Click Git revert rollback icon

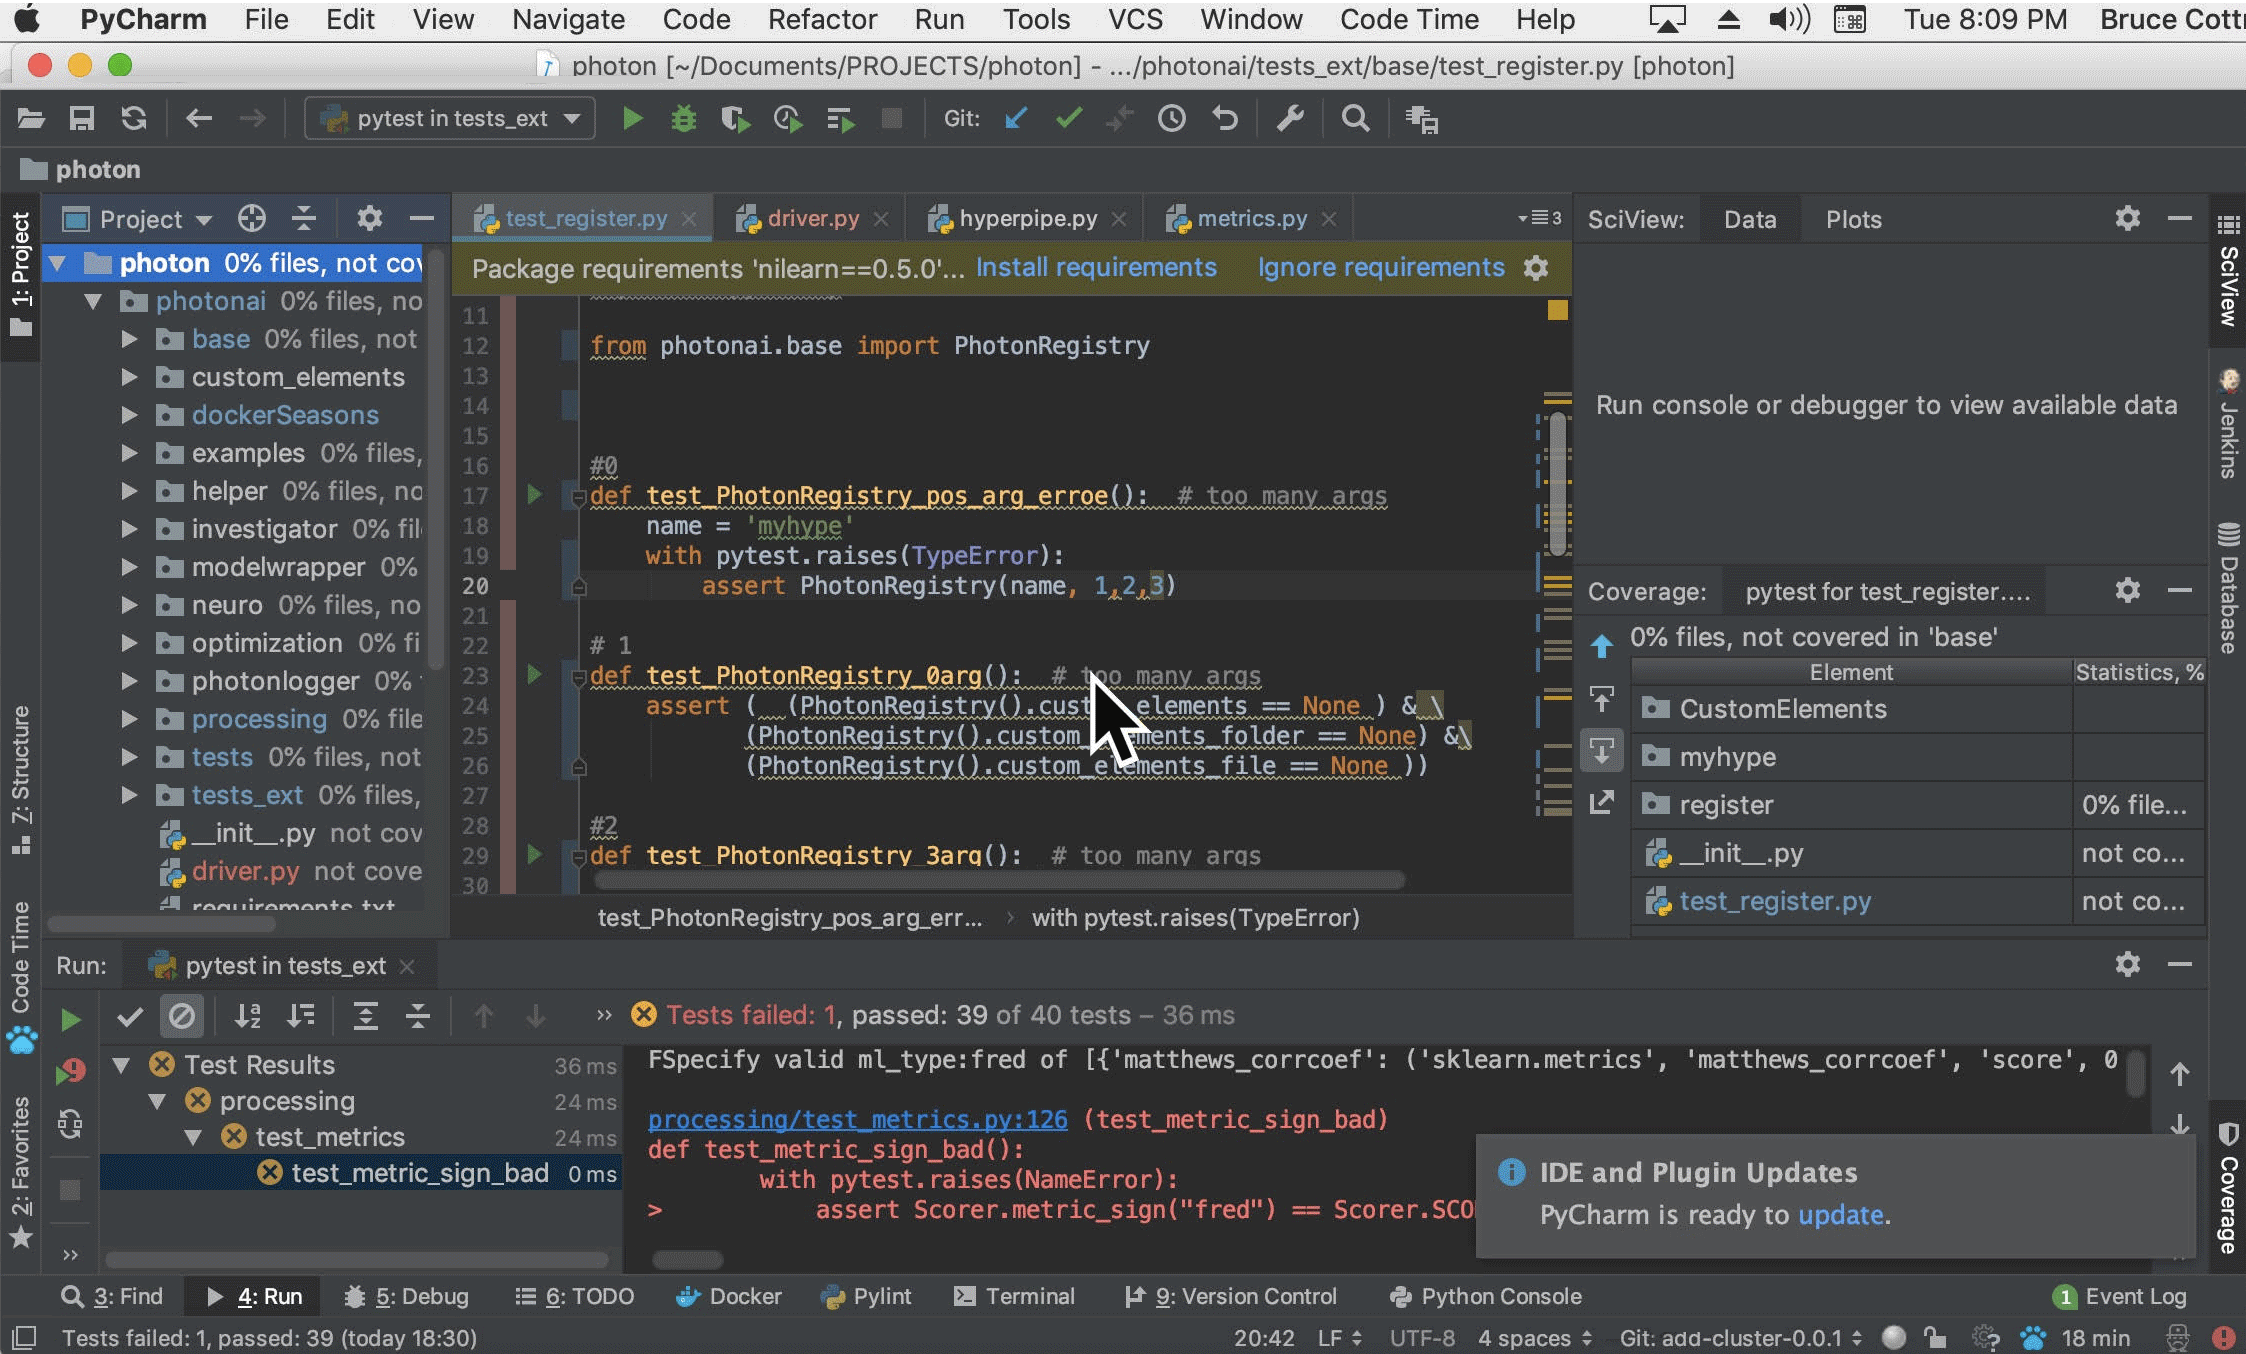[x=1225, y=119]
